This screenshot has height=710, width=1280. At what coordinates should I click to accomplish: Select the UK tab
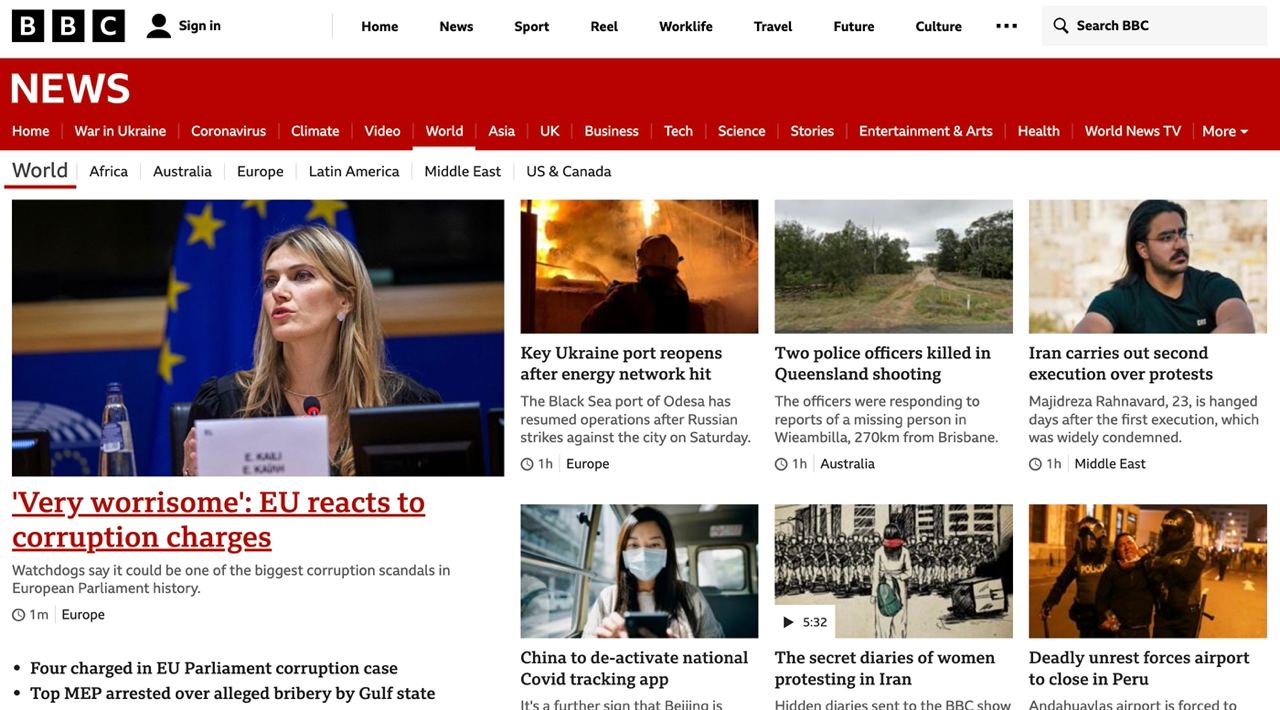[550, 131]
